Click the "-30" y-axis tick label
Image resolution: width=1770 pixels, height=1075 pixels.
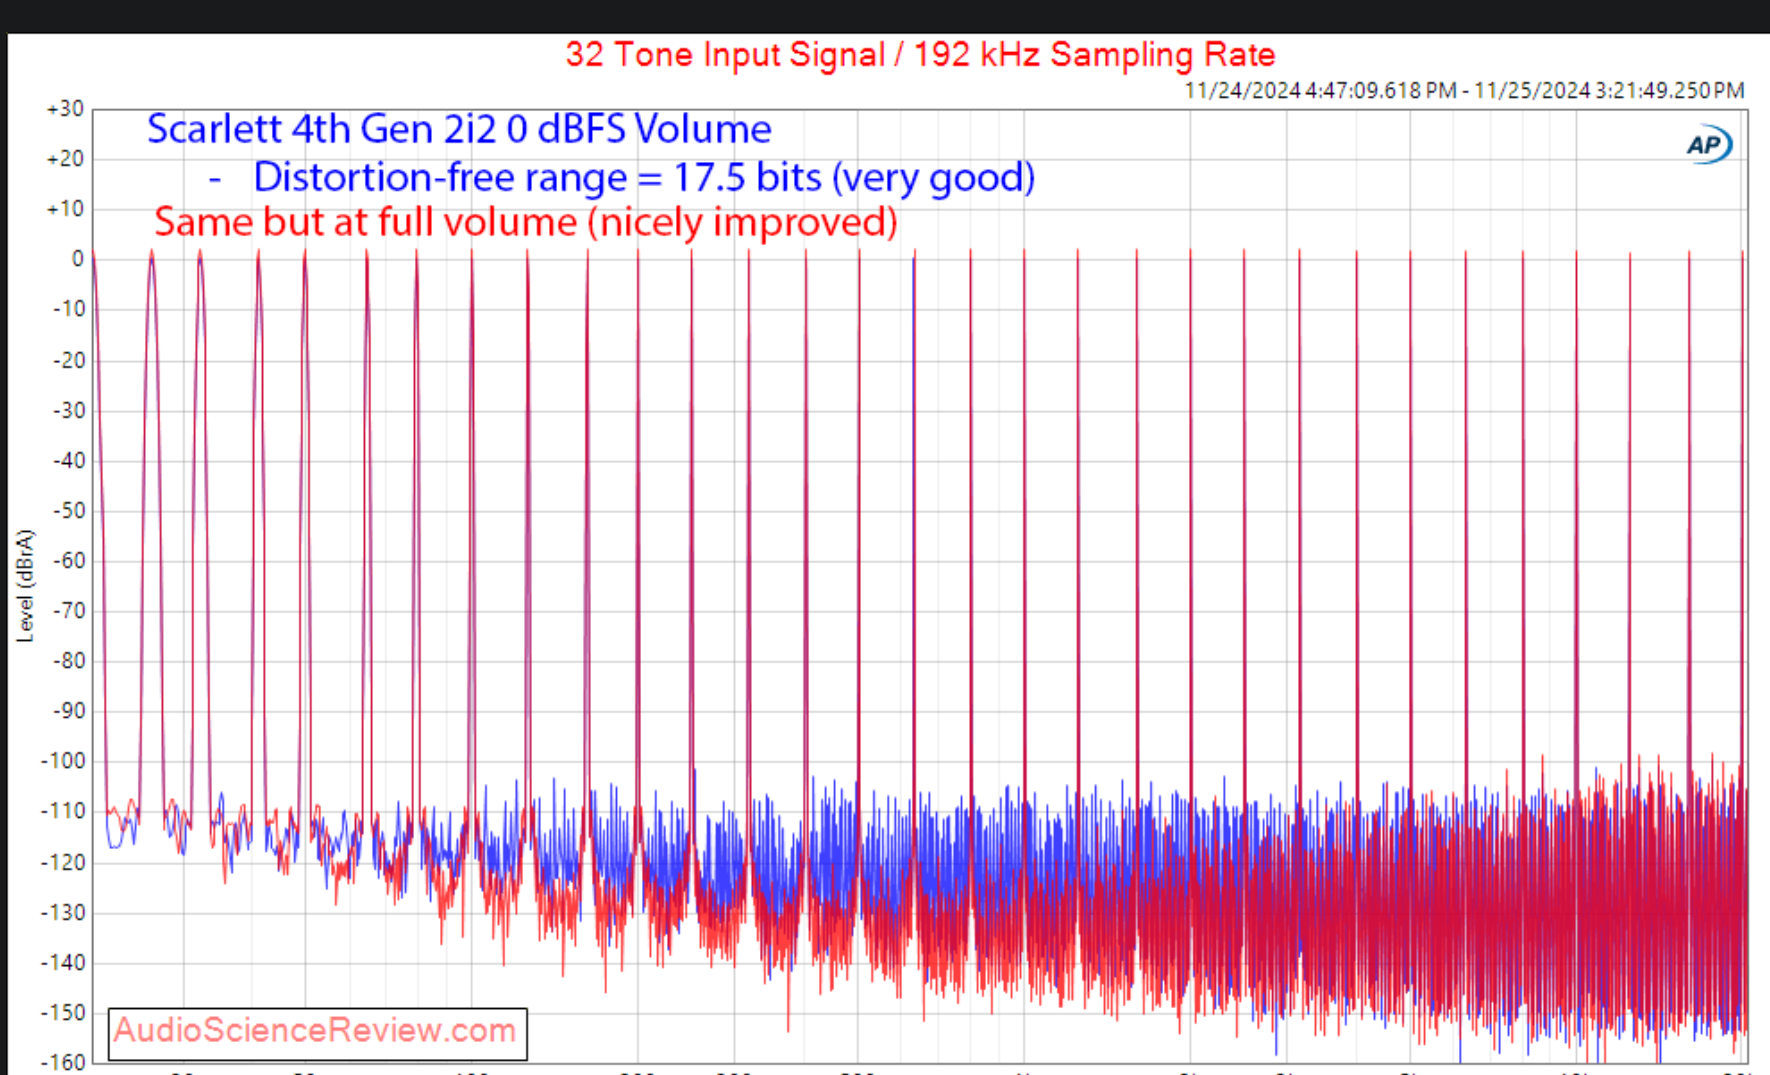click(69, 410)
